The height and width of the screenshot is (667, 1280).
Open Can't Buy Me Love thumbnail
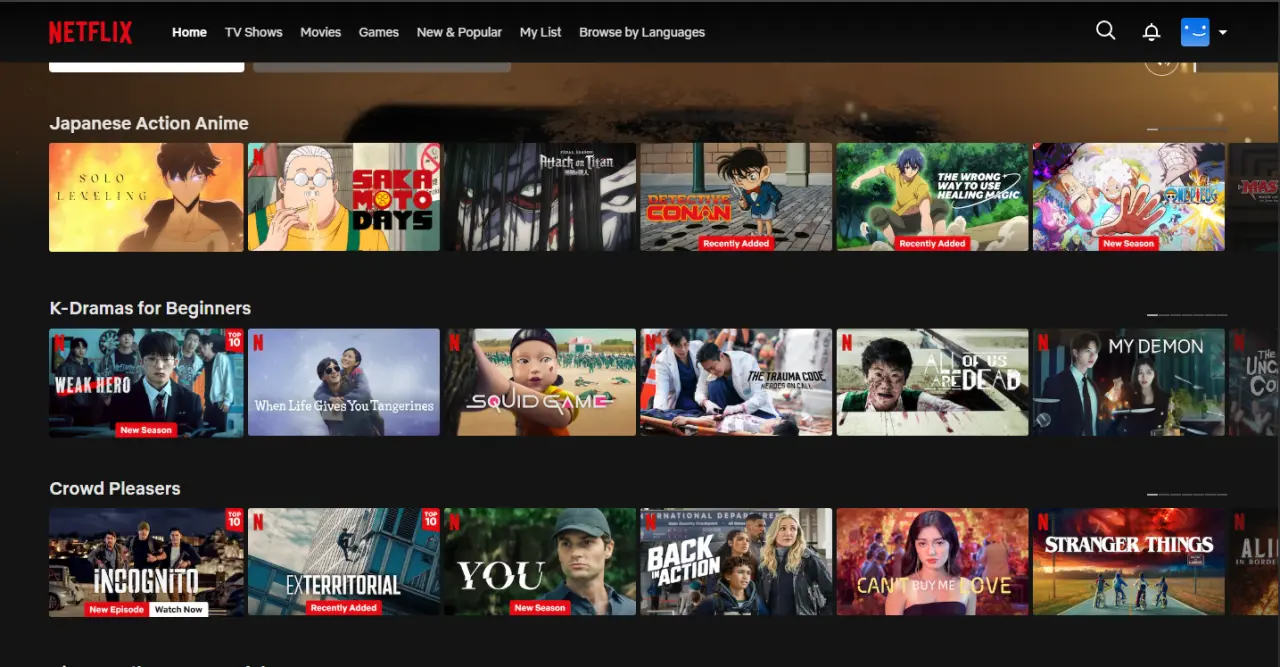tap(932, 561)
